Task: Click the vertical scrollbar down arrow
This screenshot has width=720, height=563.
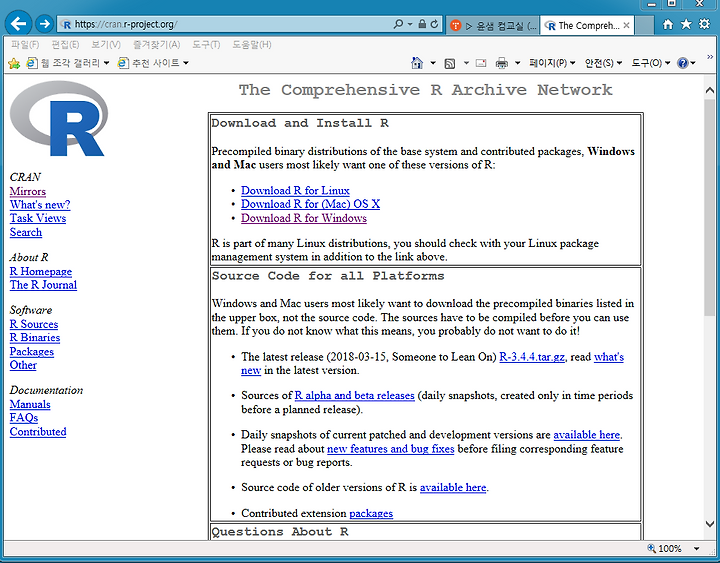Action: tap(710, 524)
